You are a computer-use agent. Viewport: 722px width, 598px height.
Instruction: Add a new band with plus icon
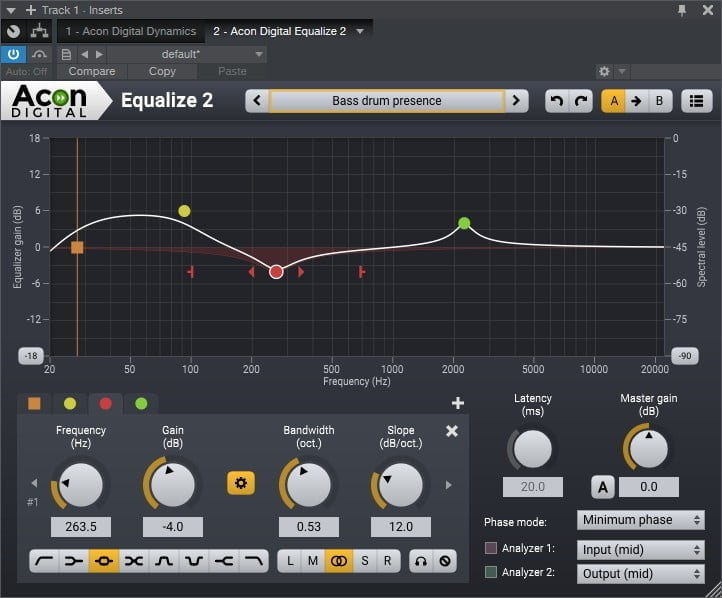click(x=458, y=403)
